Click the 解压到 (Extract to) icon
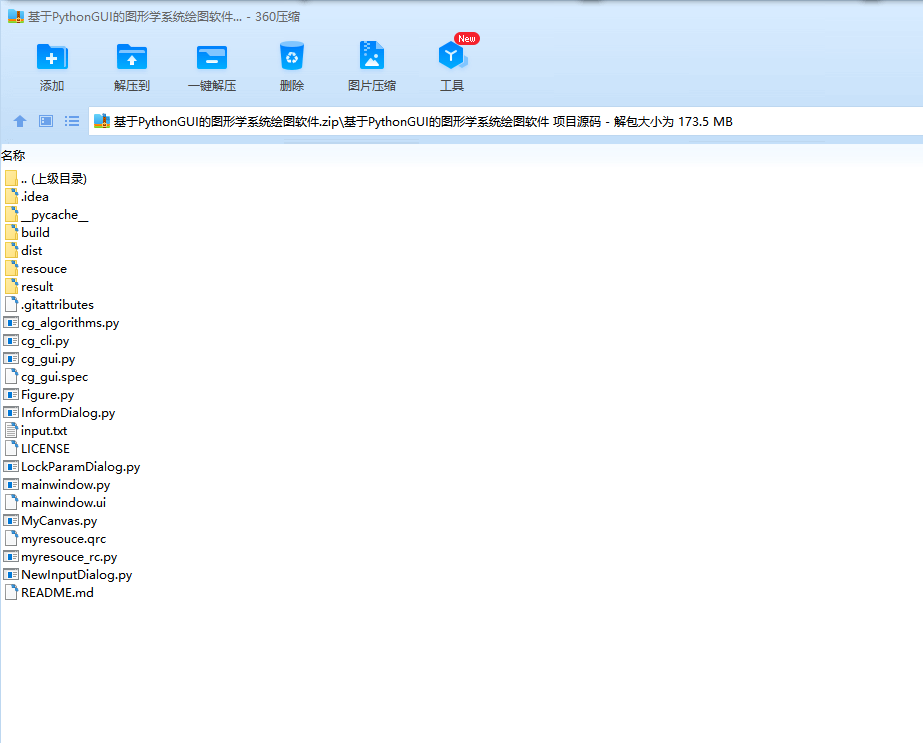 click(132, 57)
